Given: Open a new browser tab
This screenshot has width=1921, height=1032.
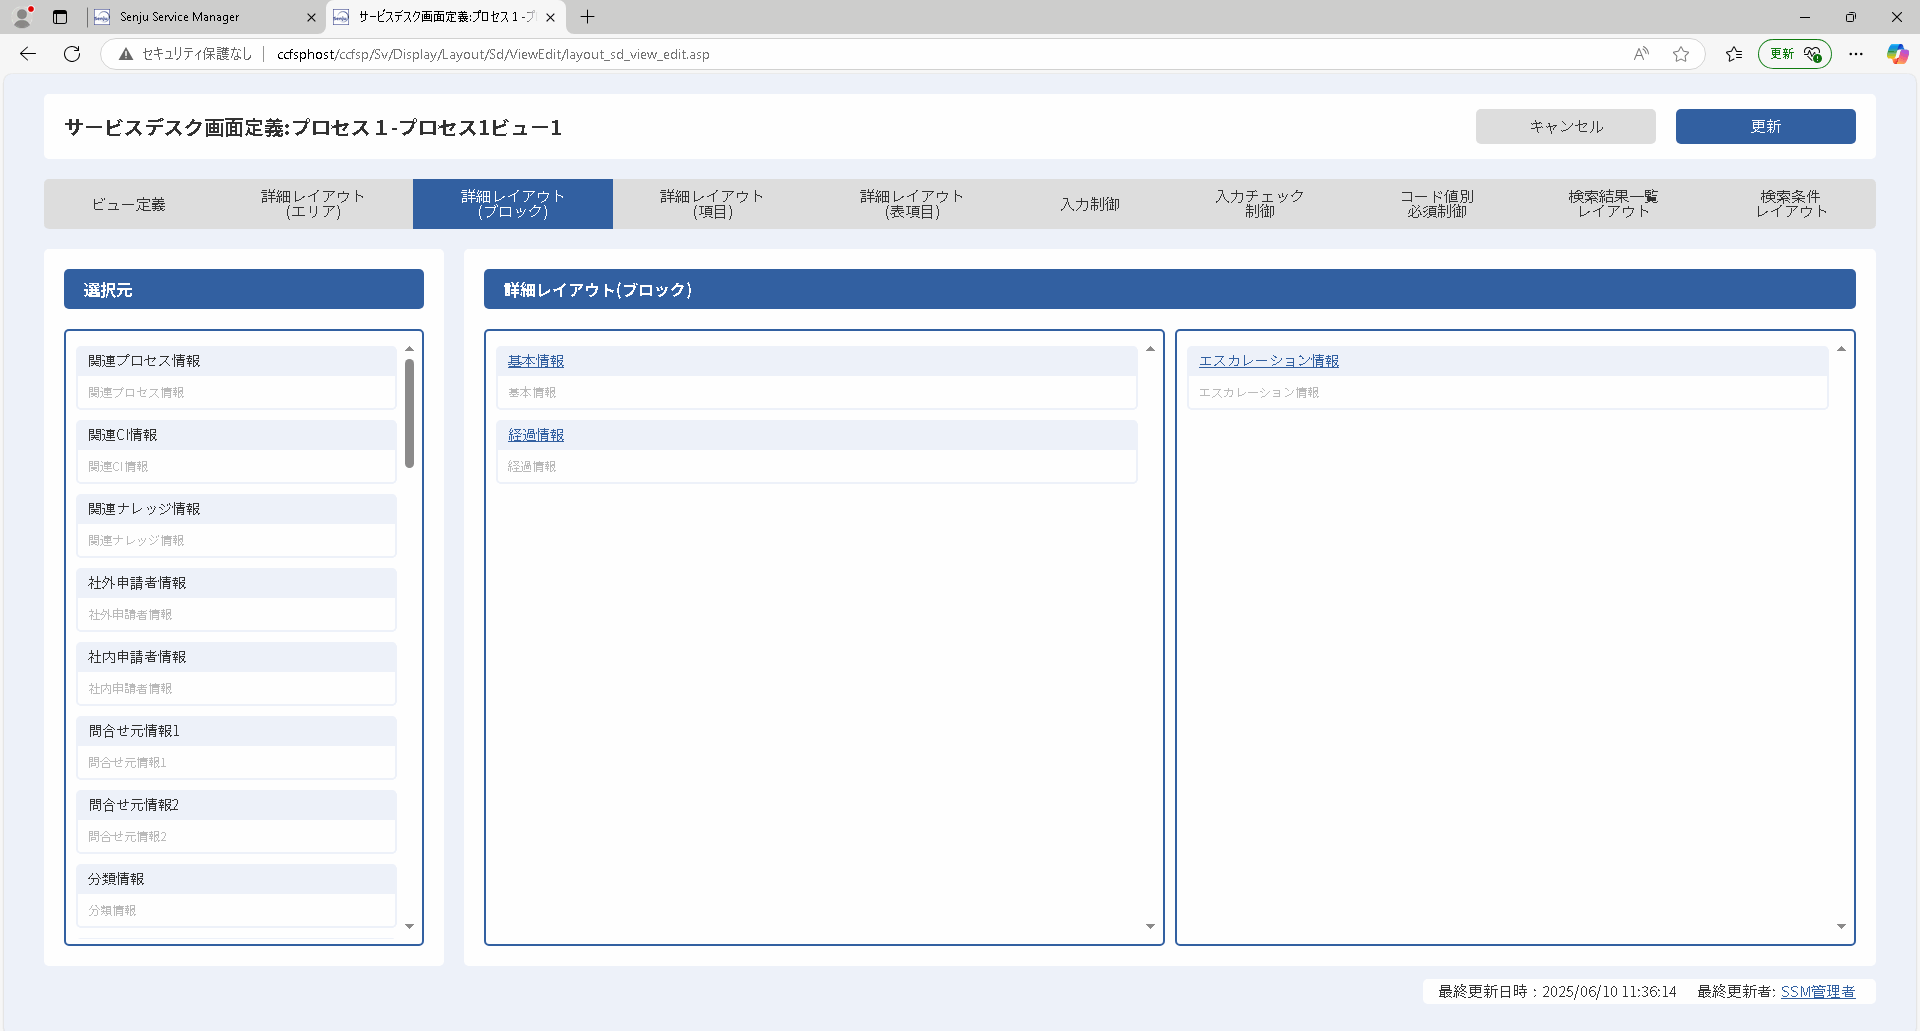Looking at the screenshot, I should (587, 17).
